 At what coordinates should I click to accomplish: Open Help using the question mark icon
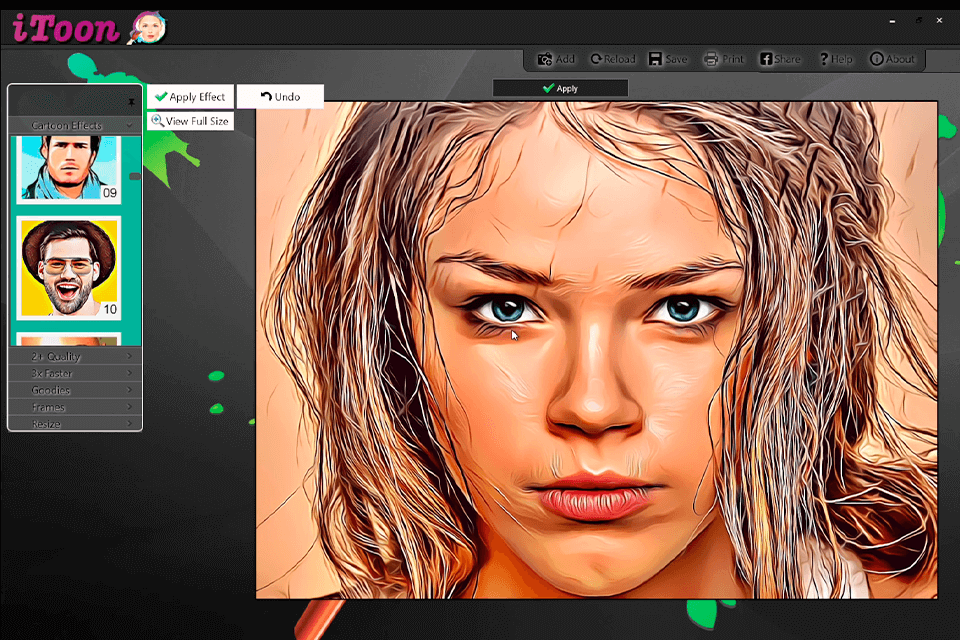click(822, 58)
